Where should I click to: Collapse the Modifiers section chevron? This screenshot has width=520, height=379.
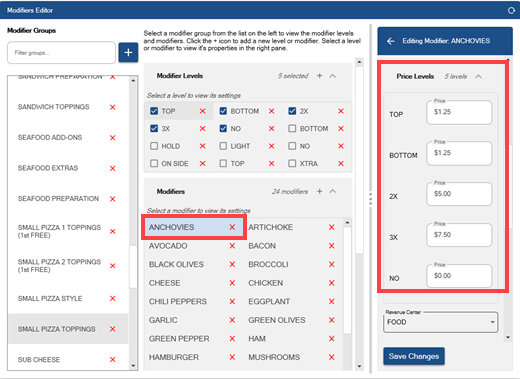333,191
